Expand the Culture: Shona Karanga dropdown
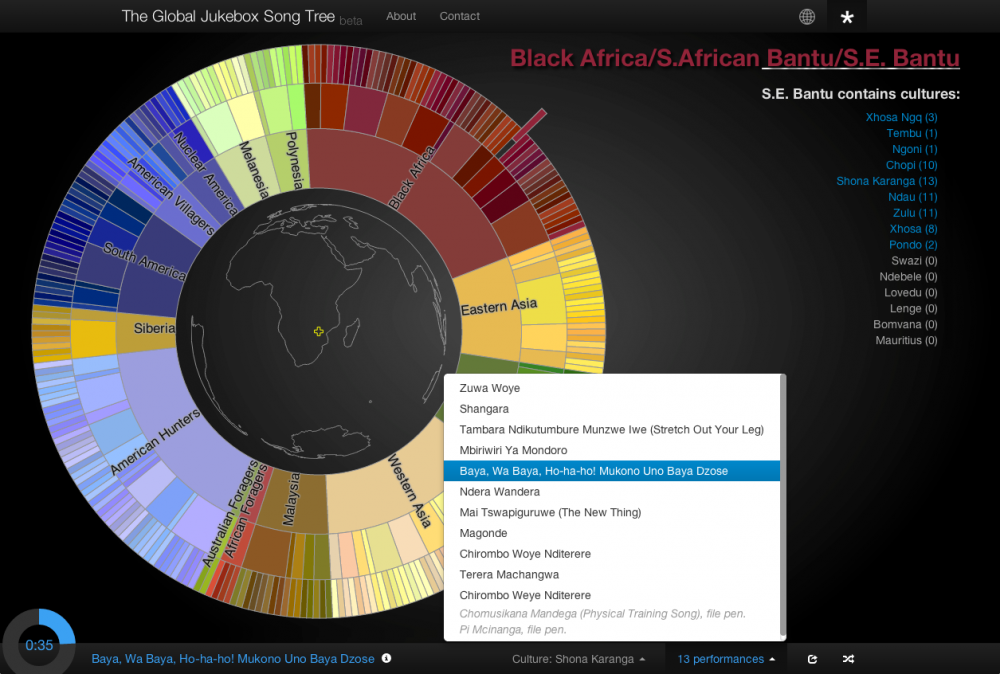 (578, 659)
